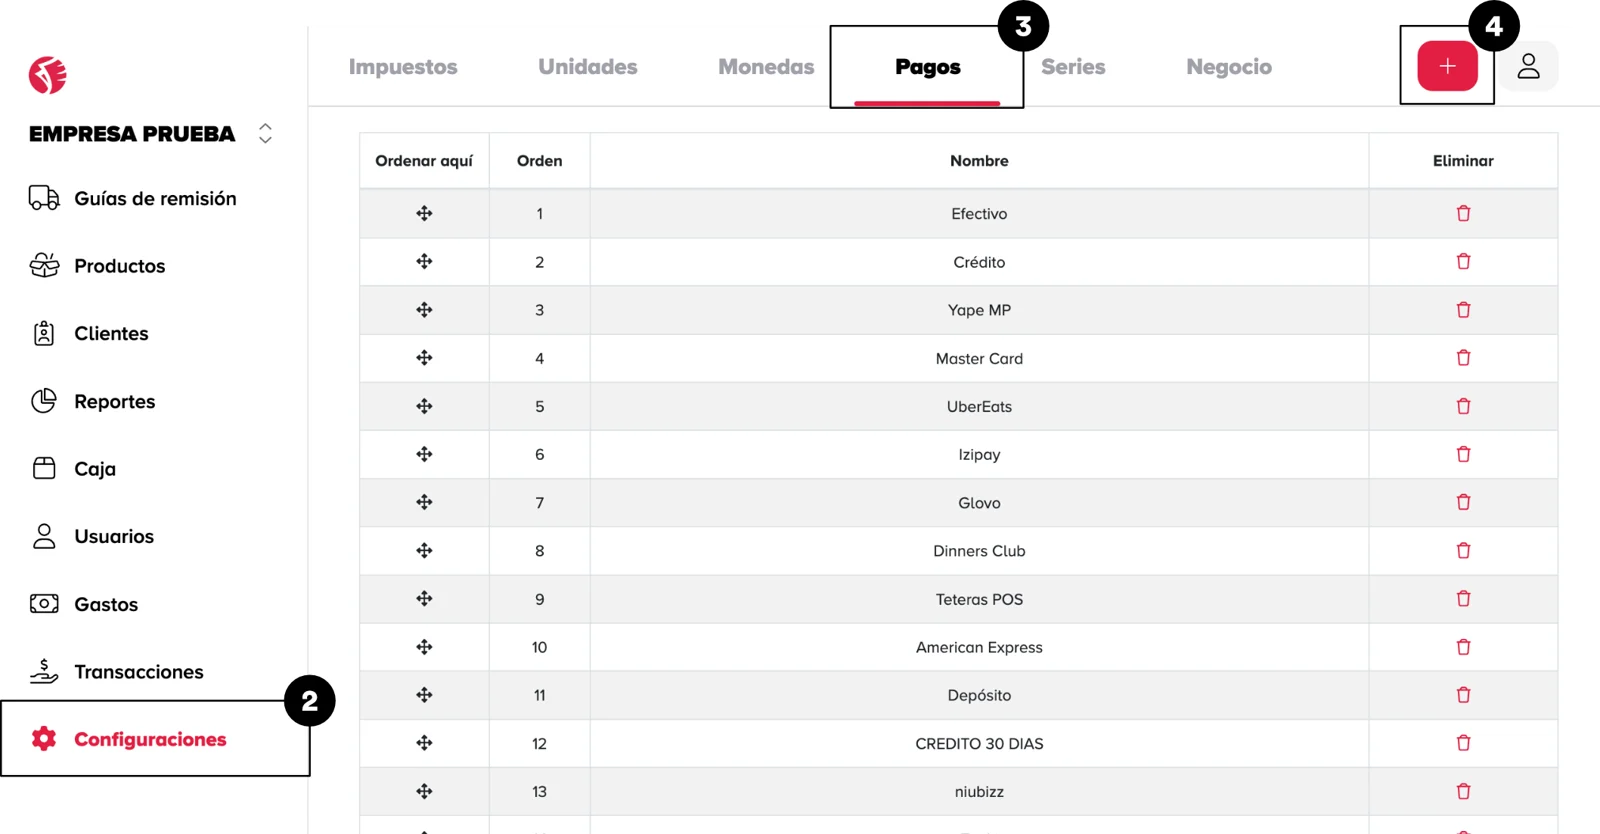Click the red plus add button
The width and height of the screenshot is (1600, 834).
coord(1447,66)
